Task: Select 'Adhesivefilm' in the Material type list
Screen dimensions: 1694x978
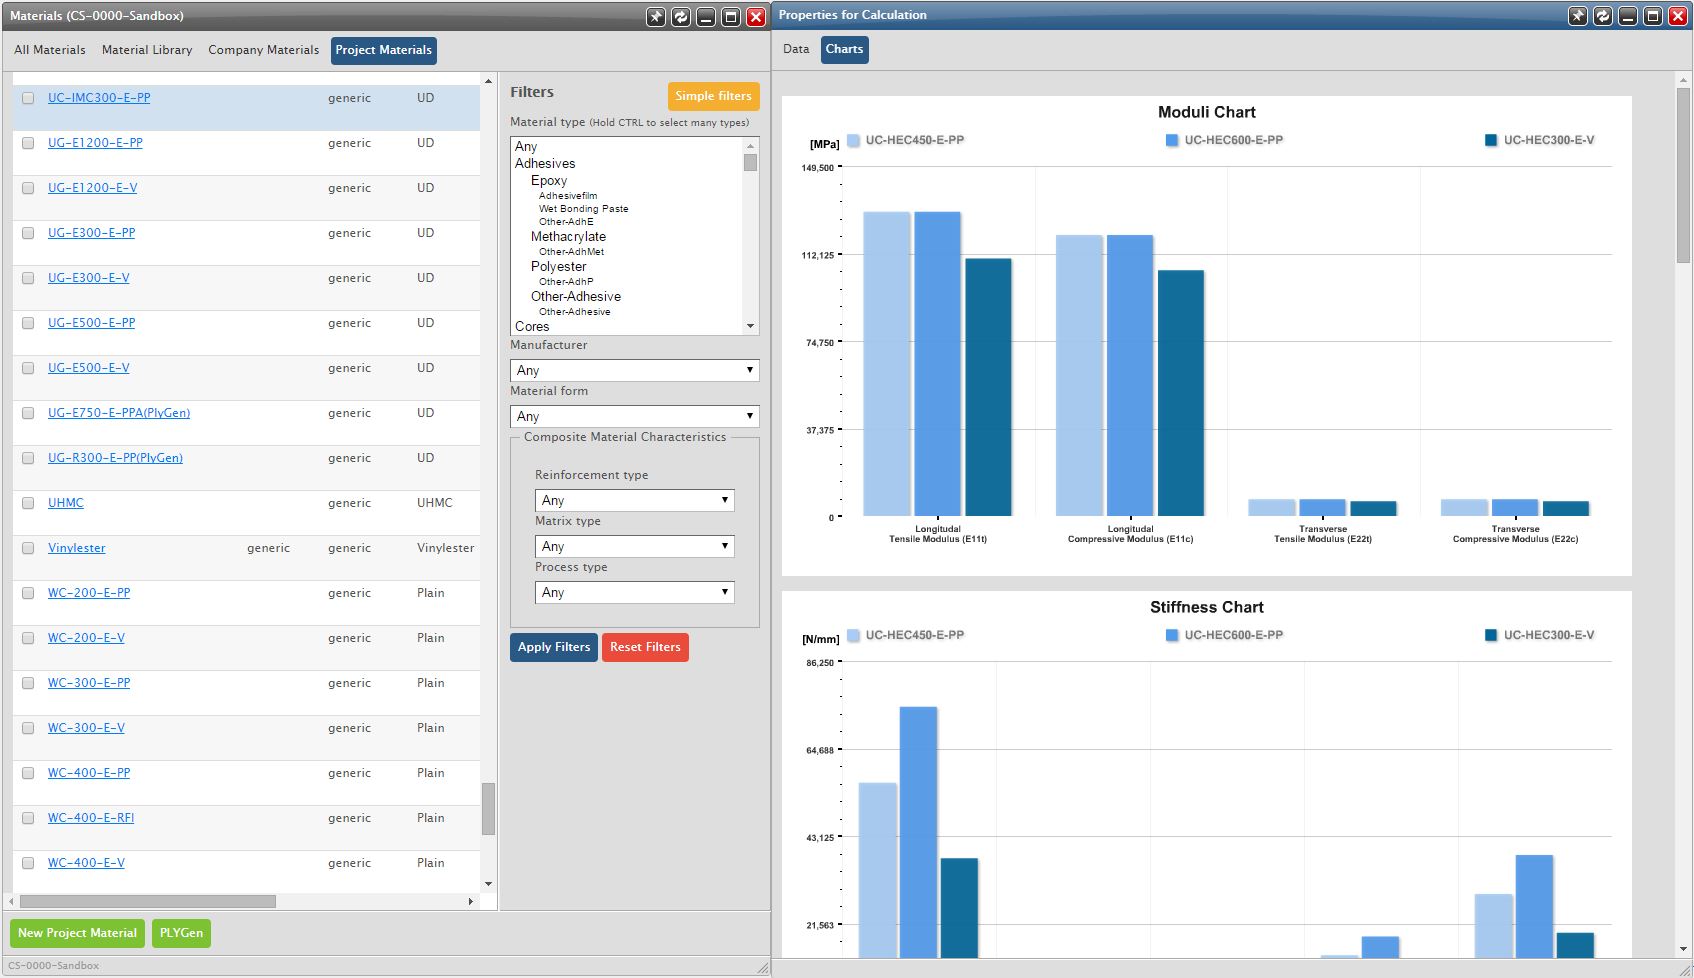Action: (568, 196)
